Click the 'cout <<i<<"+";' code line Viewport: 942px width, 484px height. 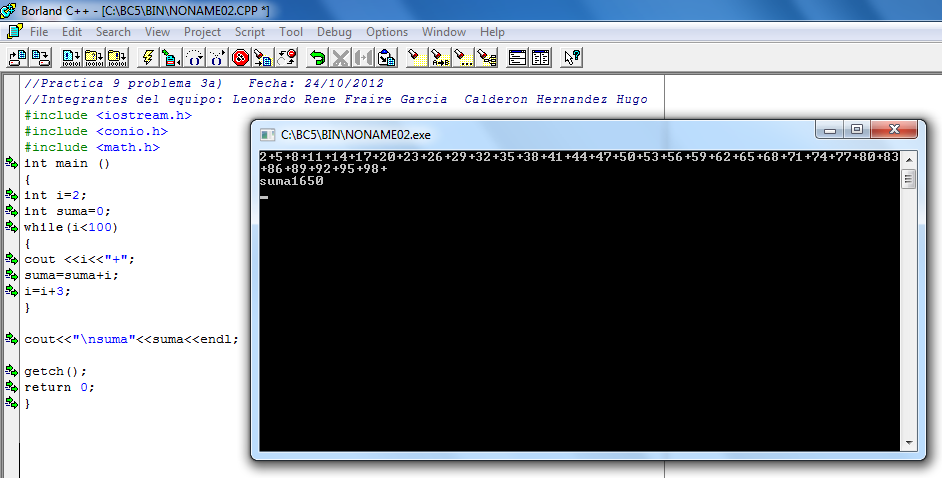coord(79,259)
